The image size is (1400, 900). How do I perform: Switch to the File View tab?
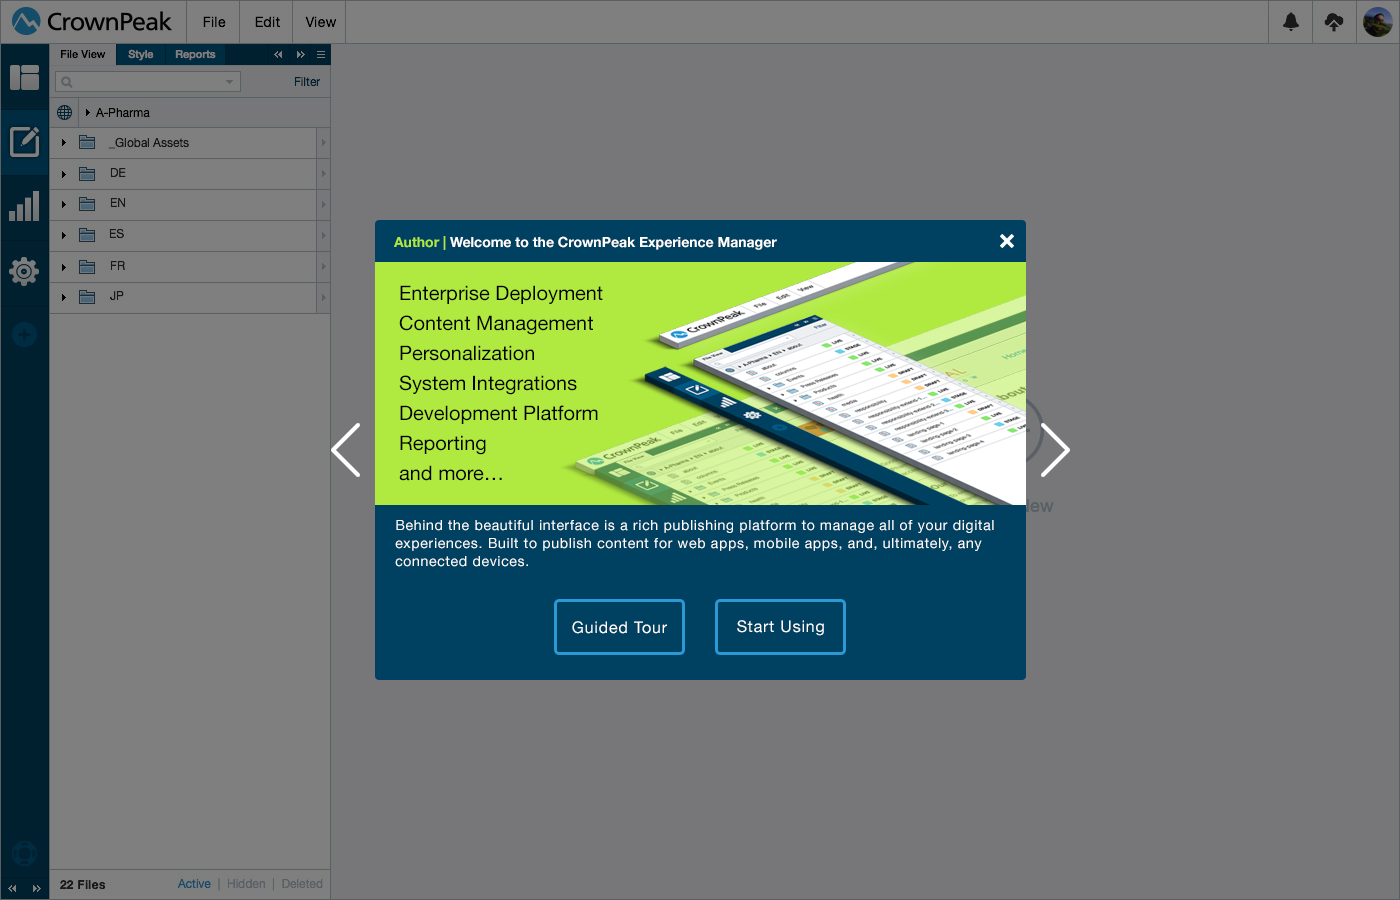[x=82, y=55]
